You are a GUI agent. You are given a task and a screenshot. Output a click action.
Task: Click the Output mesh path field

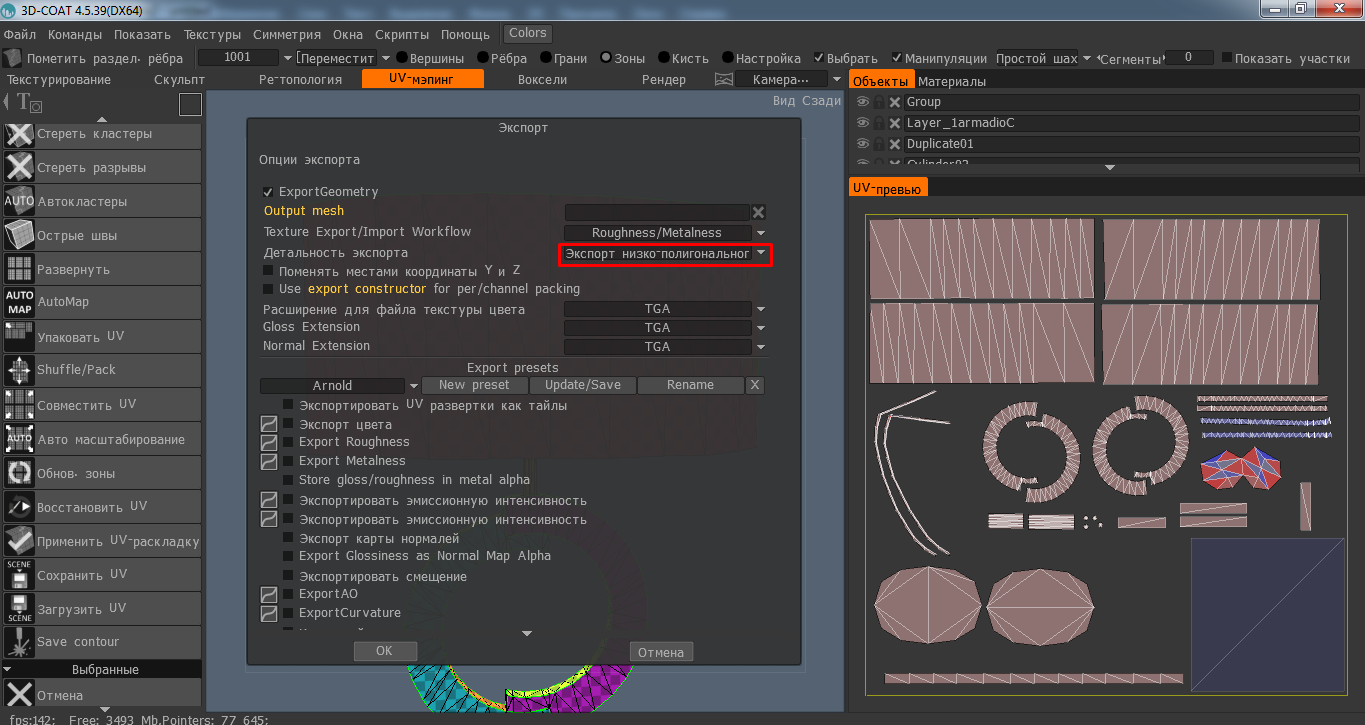pyautogui.click(x=657, y=212)
